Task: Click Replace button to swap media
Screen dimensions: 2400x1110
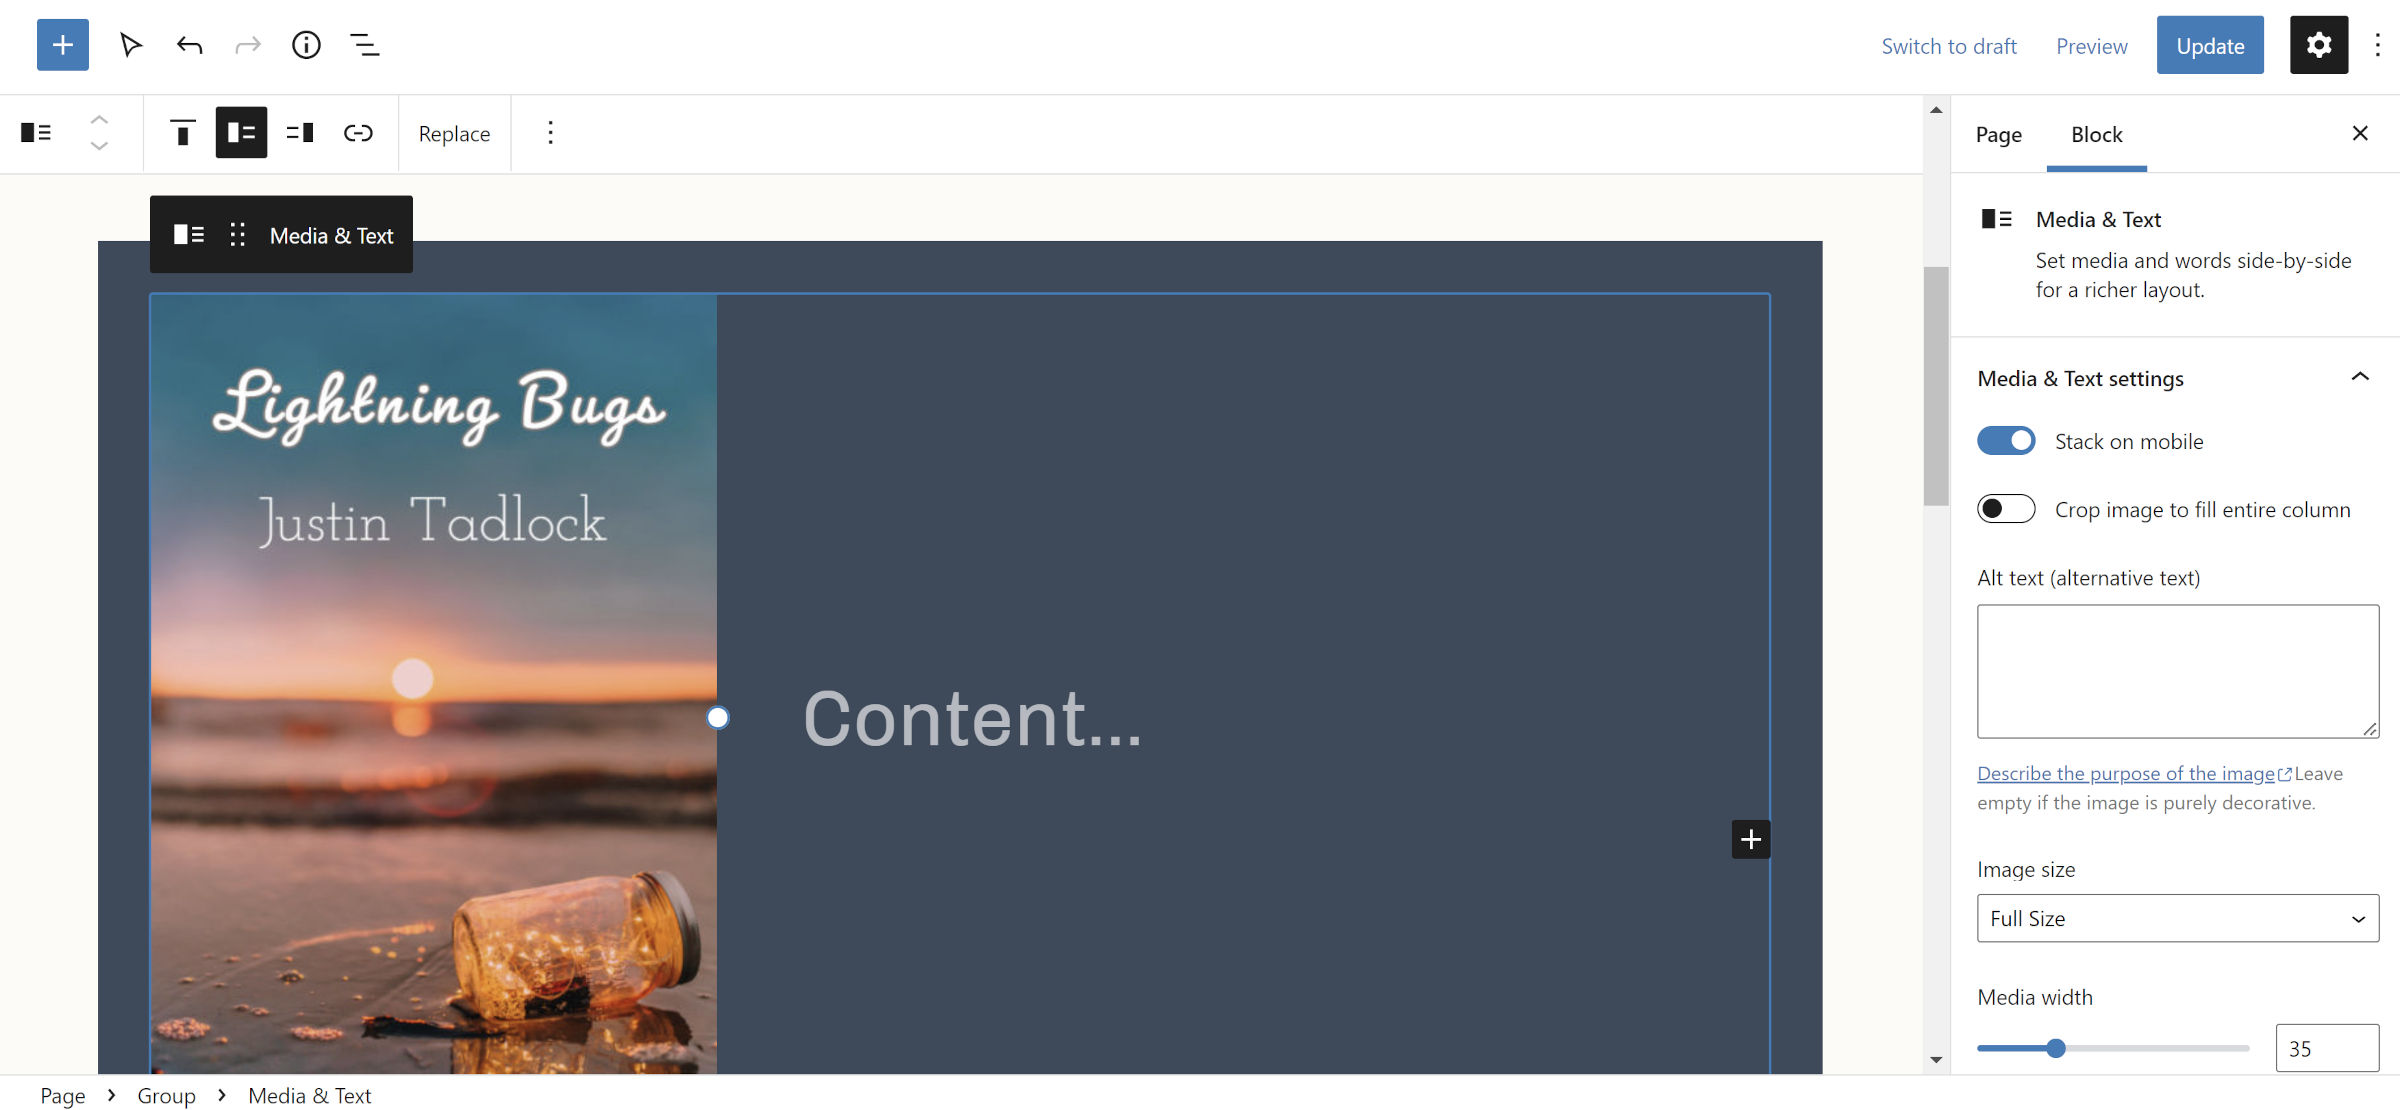Action: click(x=455, y=133)
